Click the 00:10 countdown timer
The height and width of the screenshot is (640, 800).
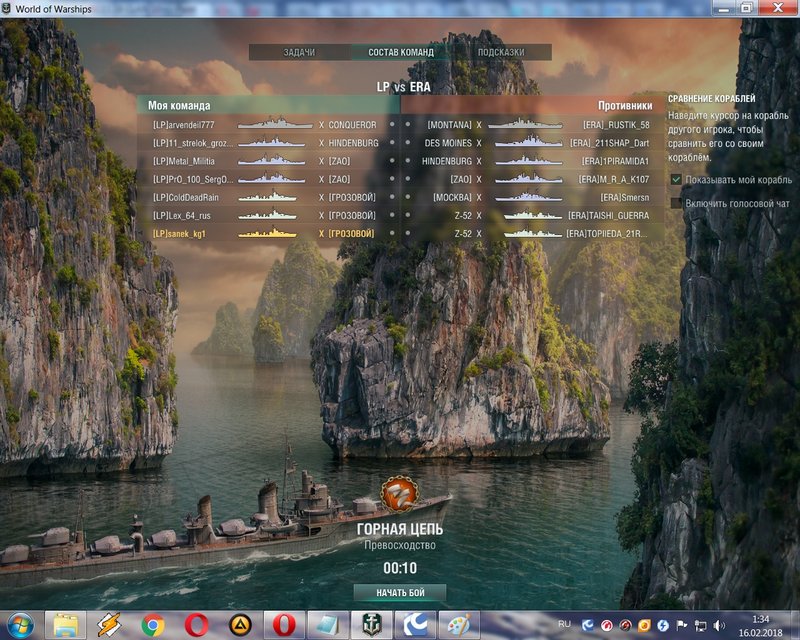(400, 568)
